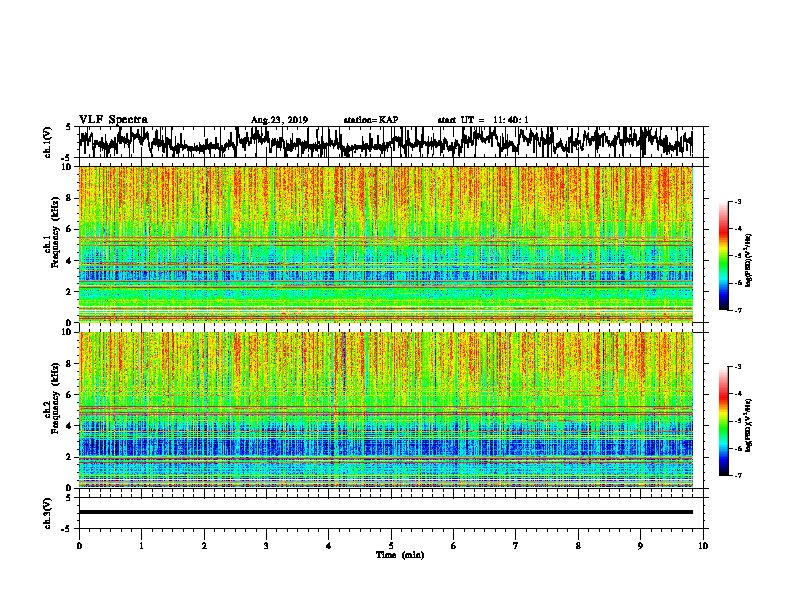Viewport: 792px width, 612px height.
Task: Click the "-3" top value of ch.1 colorbar
Action: pos(737,201)
